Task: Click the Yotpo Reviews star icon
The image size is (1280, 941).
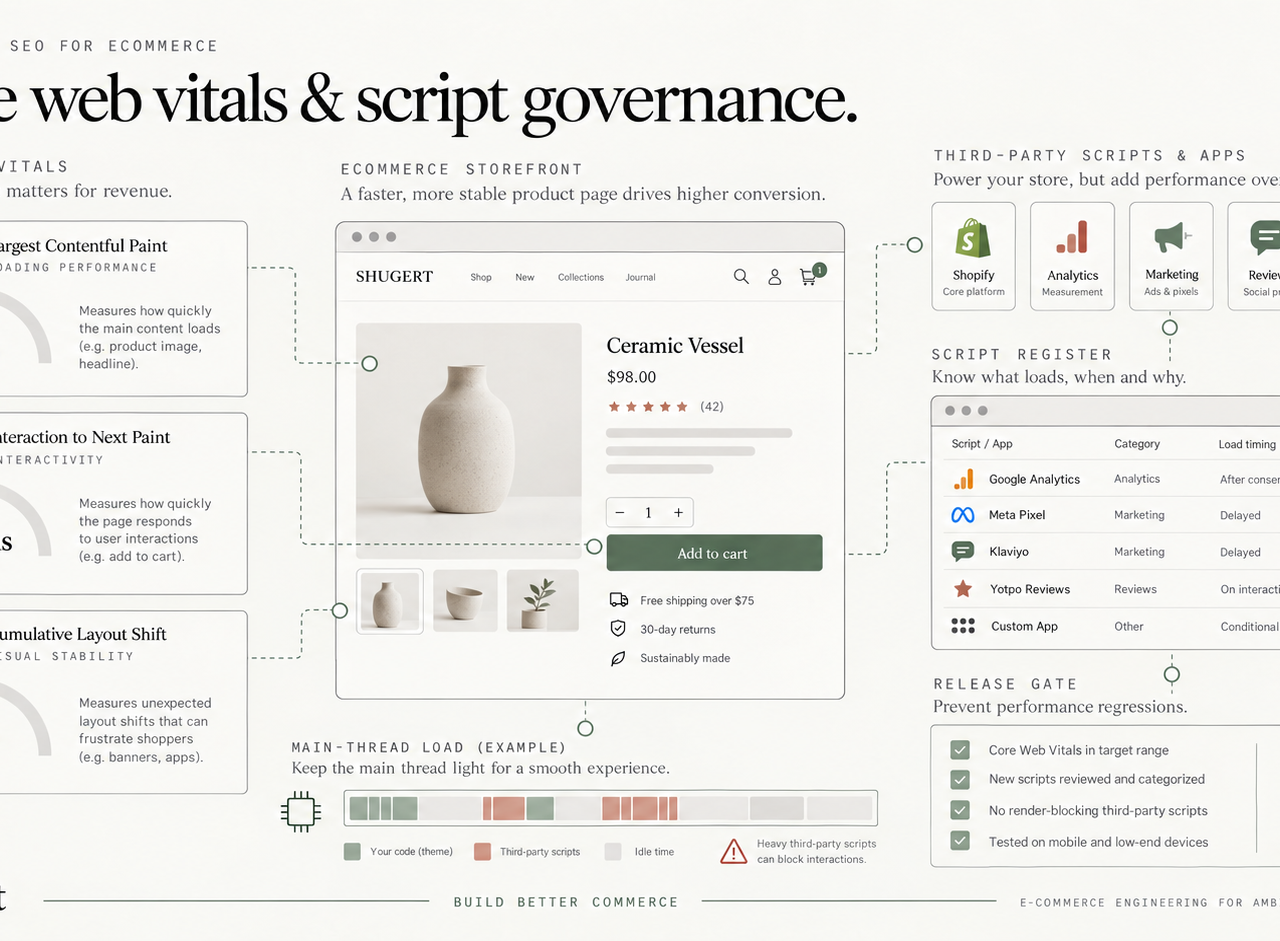Action: click(x=963, y=589)
